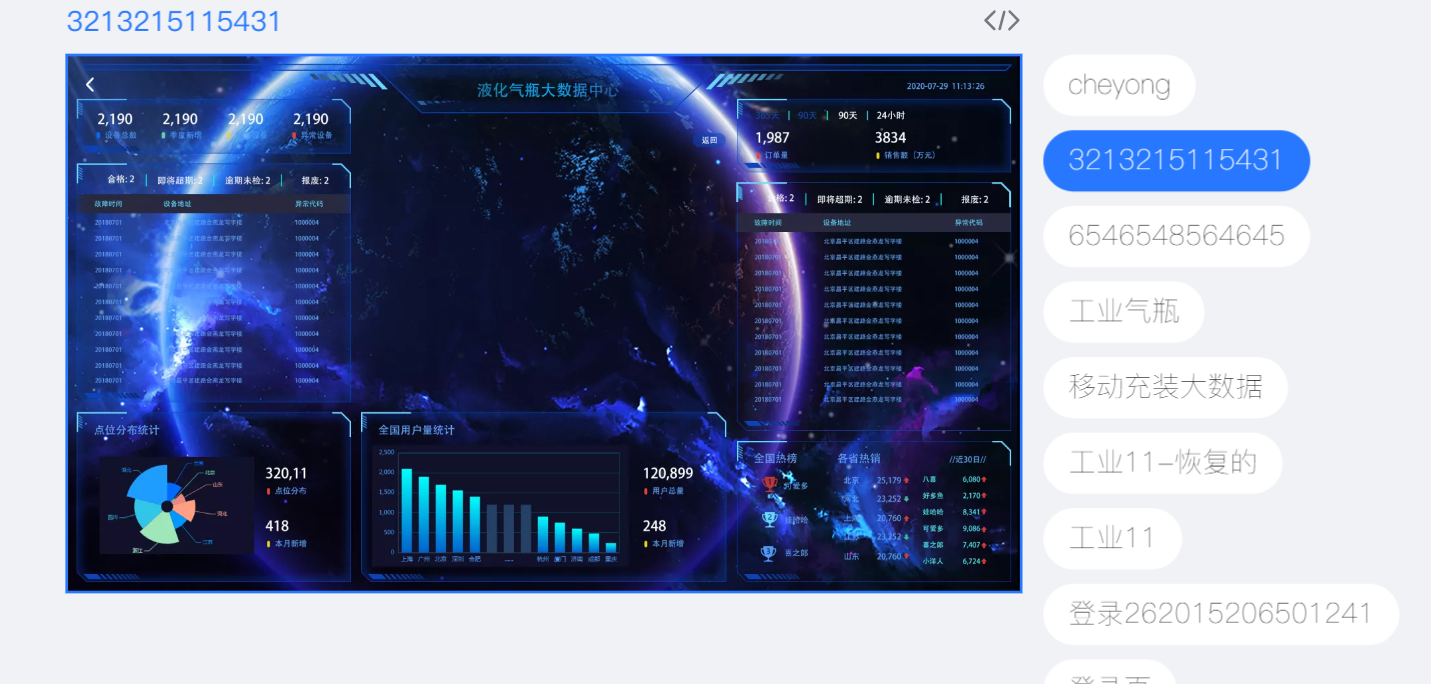Click the gold first-place trophy icon
This screenshot has width=1431, height=684.
click(x=770, y=483)
